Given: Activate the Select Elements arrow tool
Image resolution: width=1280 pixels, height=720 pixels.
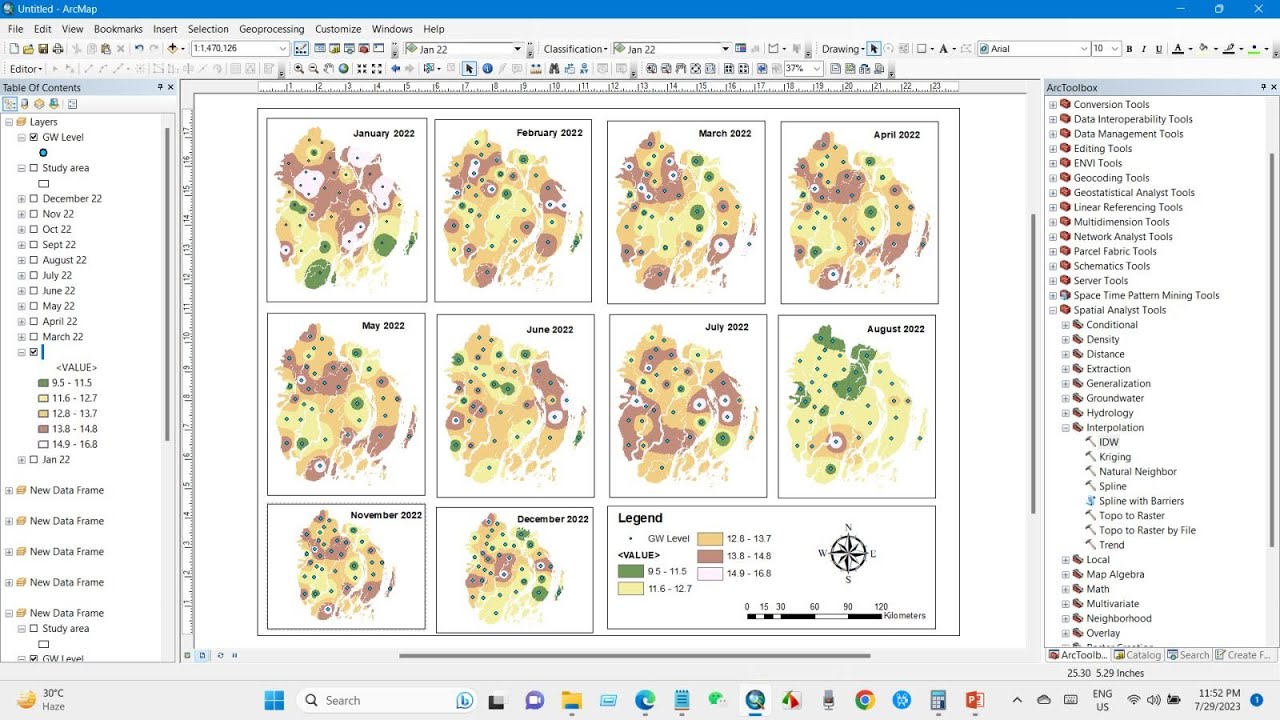Looking at the screenshot, I should (x=469, y=69).
